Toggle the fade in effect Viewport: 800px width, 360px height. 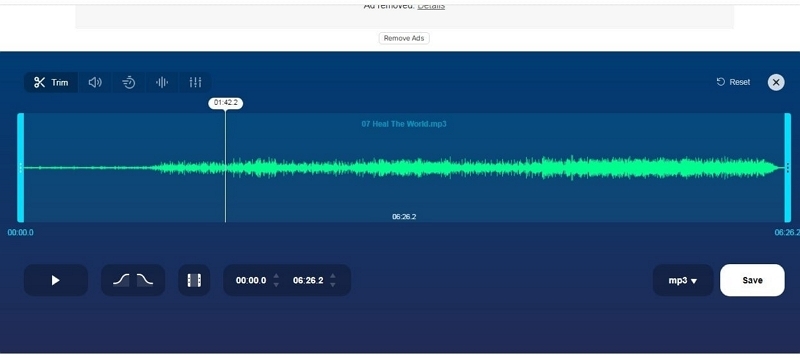(121, 280)
